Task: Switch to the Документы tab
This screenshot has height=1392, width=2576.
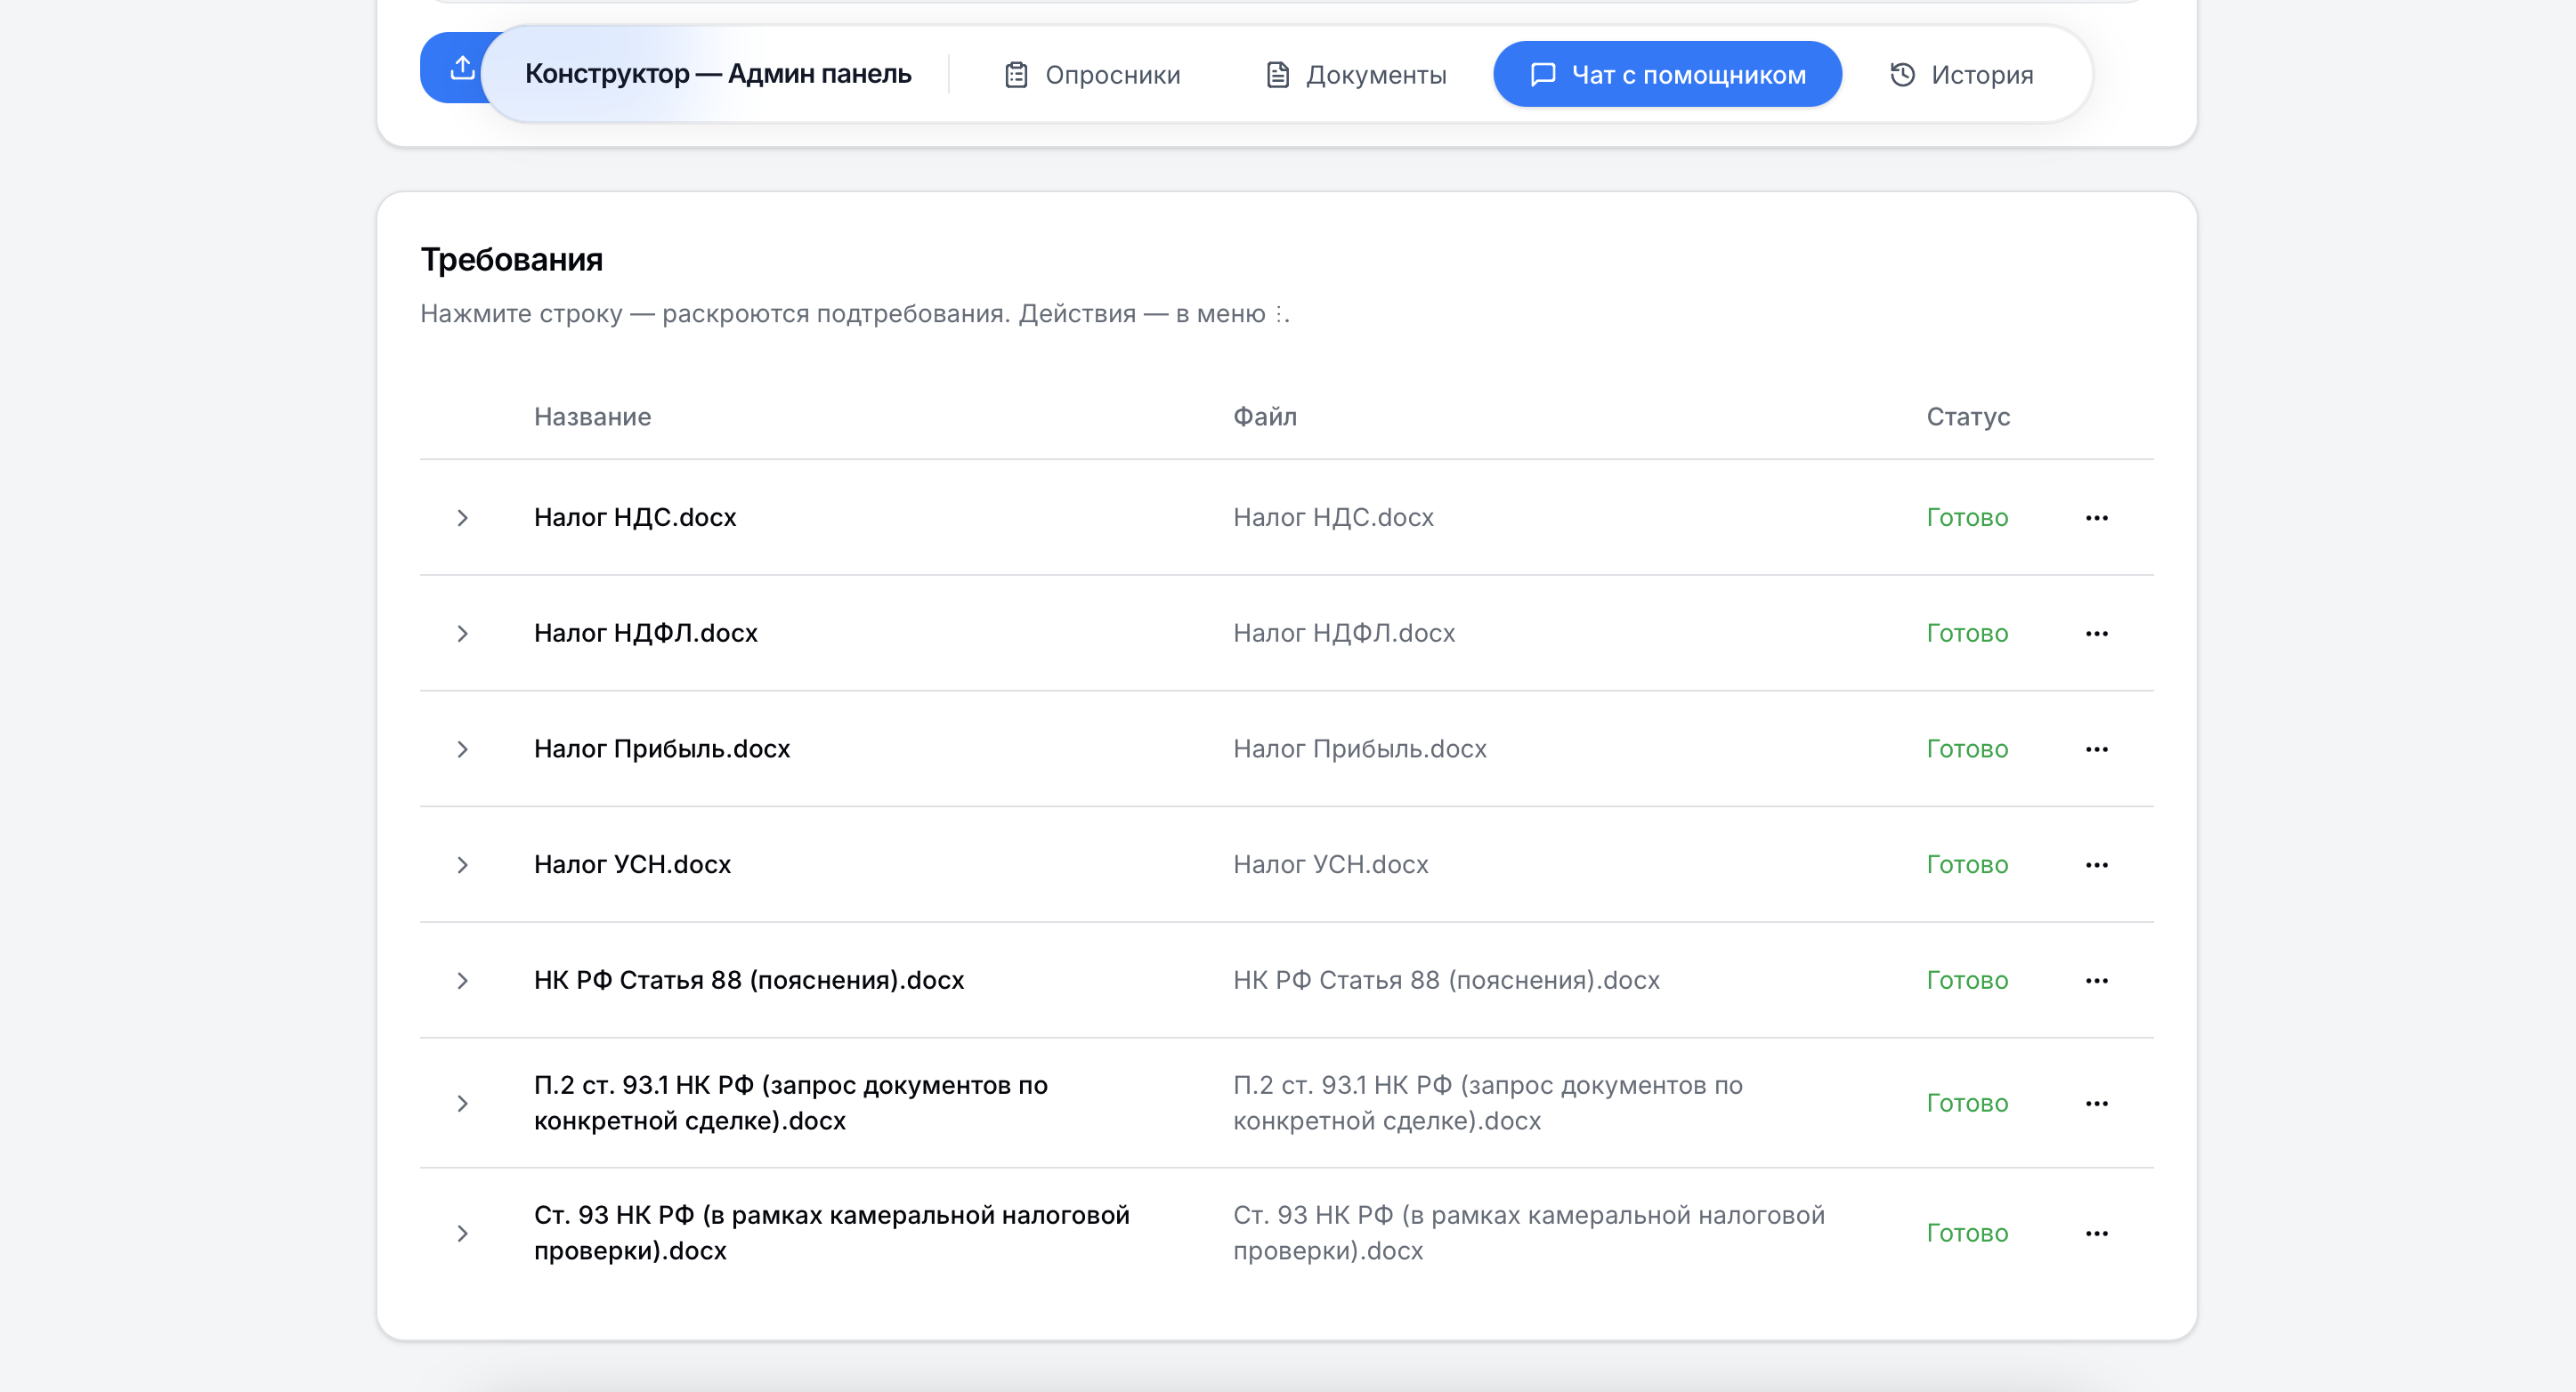Action: 1356,75
